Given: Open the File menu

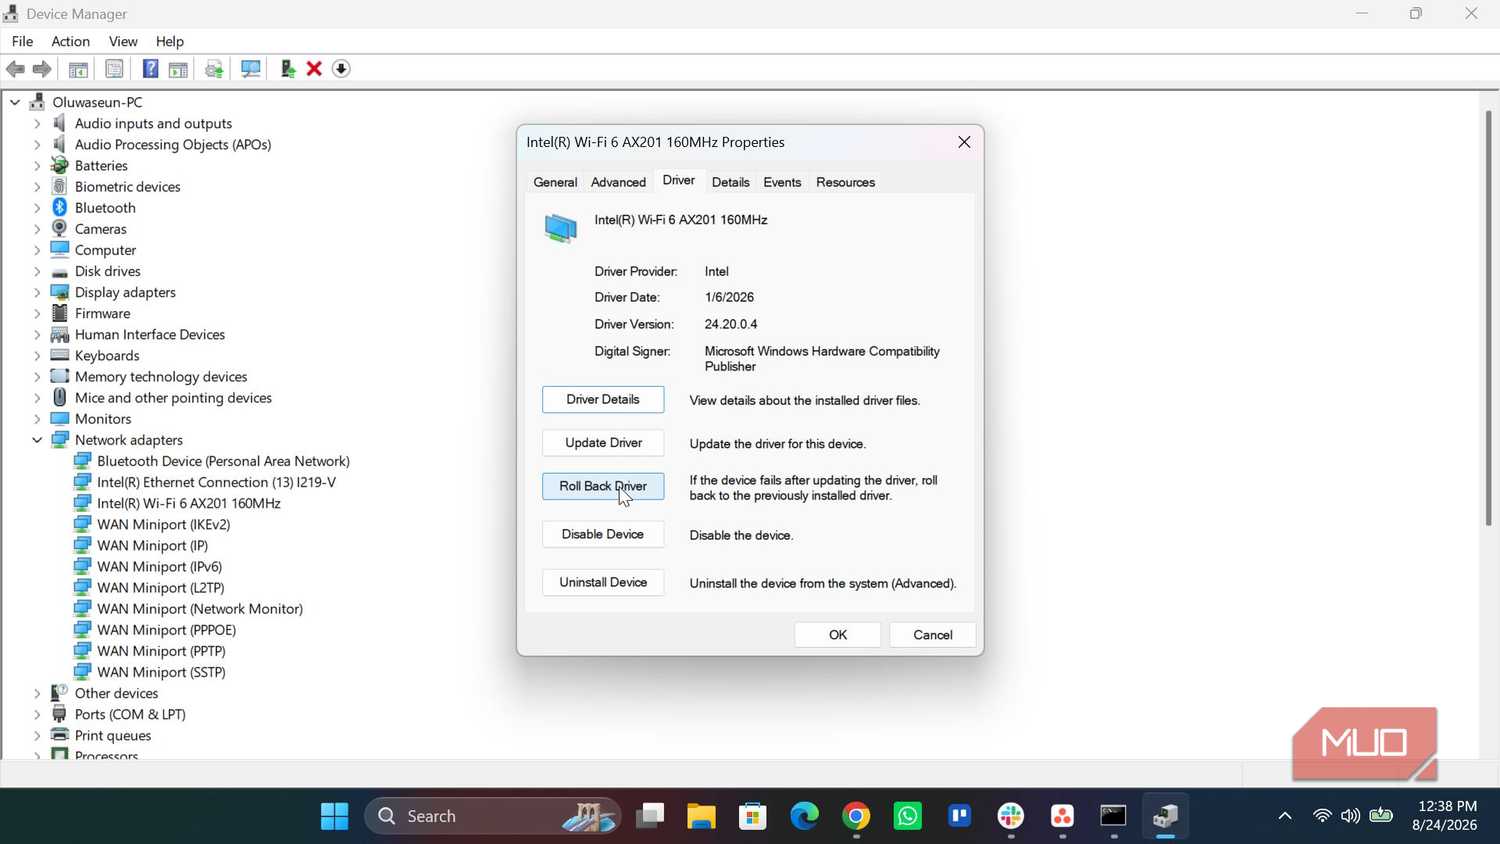Looking at the screenshot, I should tap(22, 41).
